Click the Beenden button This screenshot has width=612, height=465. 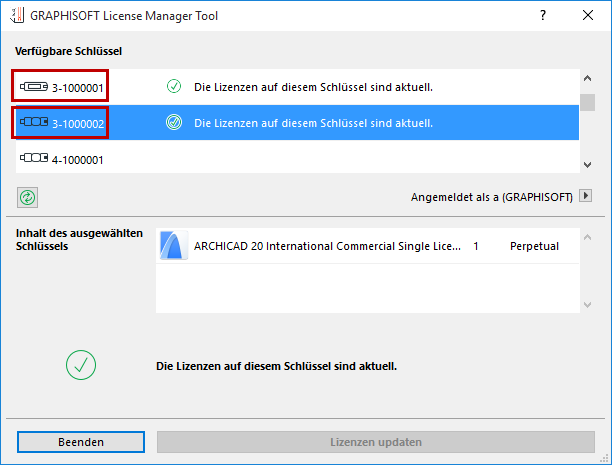[81, 442]
